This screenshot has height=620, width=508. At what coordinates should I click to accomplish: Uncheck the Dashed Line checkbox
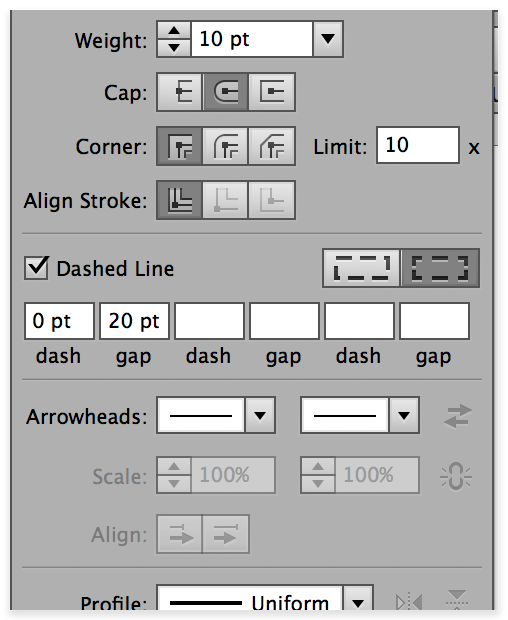(x=36, y=268)
